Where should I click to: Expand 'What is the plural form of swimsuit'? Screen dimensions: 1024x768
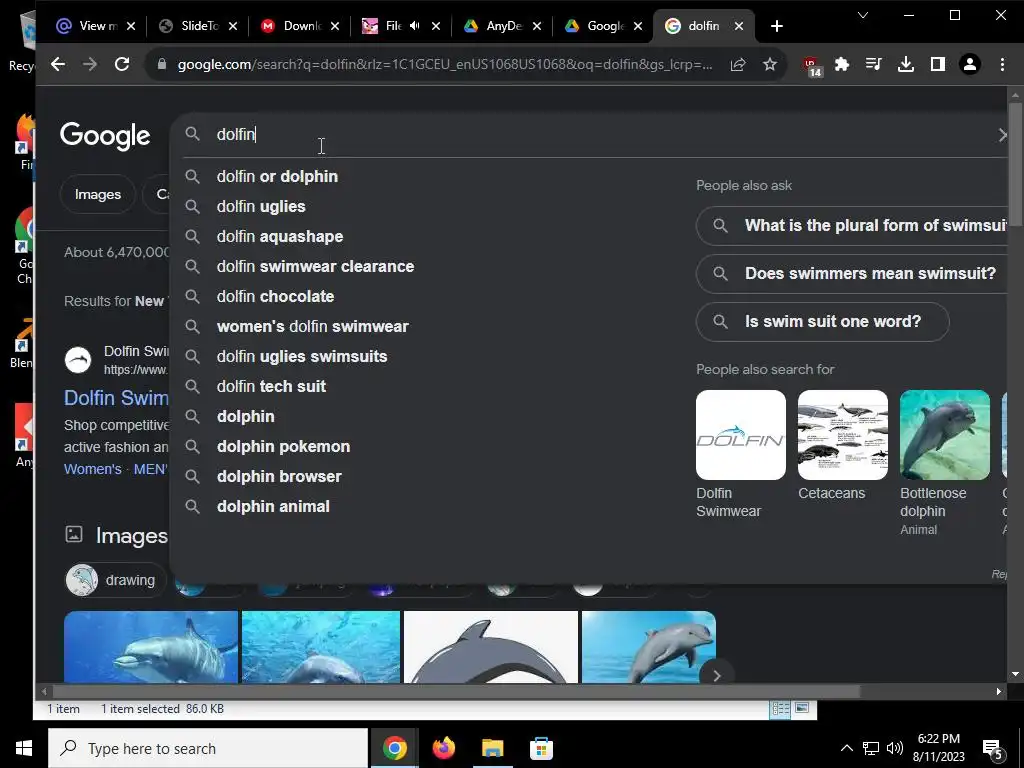point(852,226)
